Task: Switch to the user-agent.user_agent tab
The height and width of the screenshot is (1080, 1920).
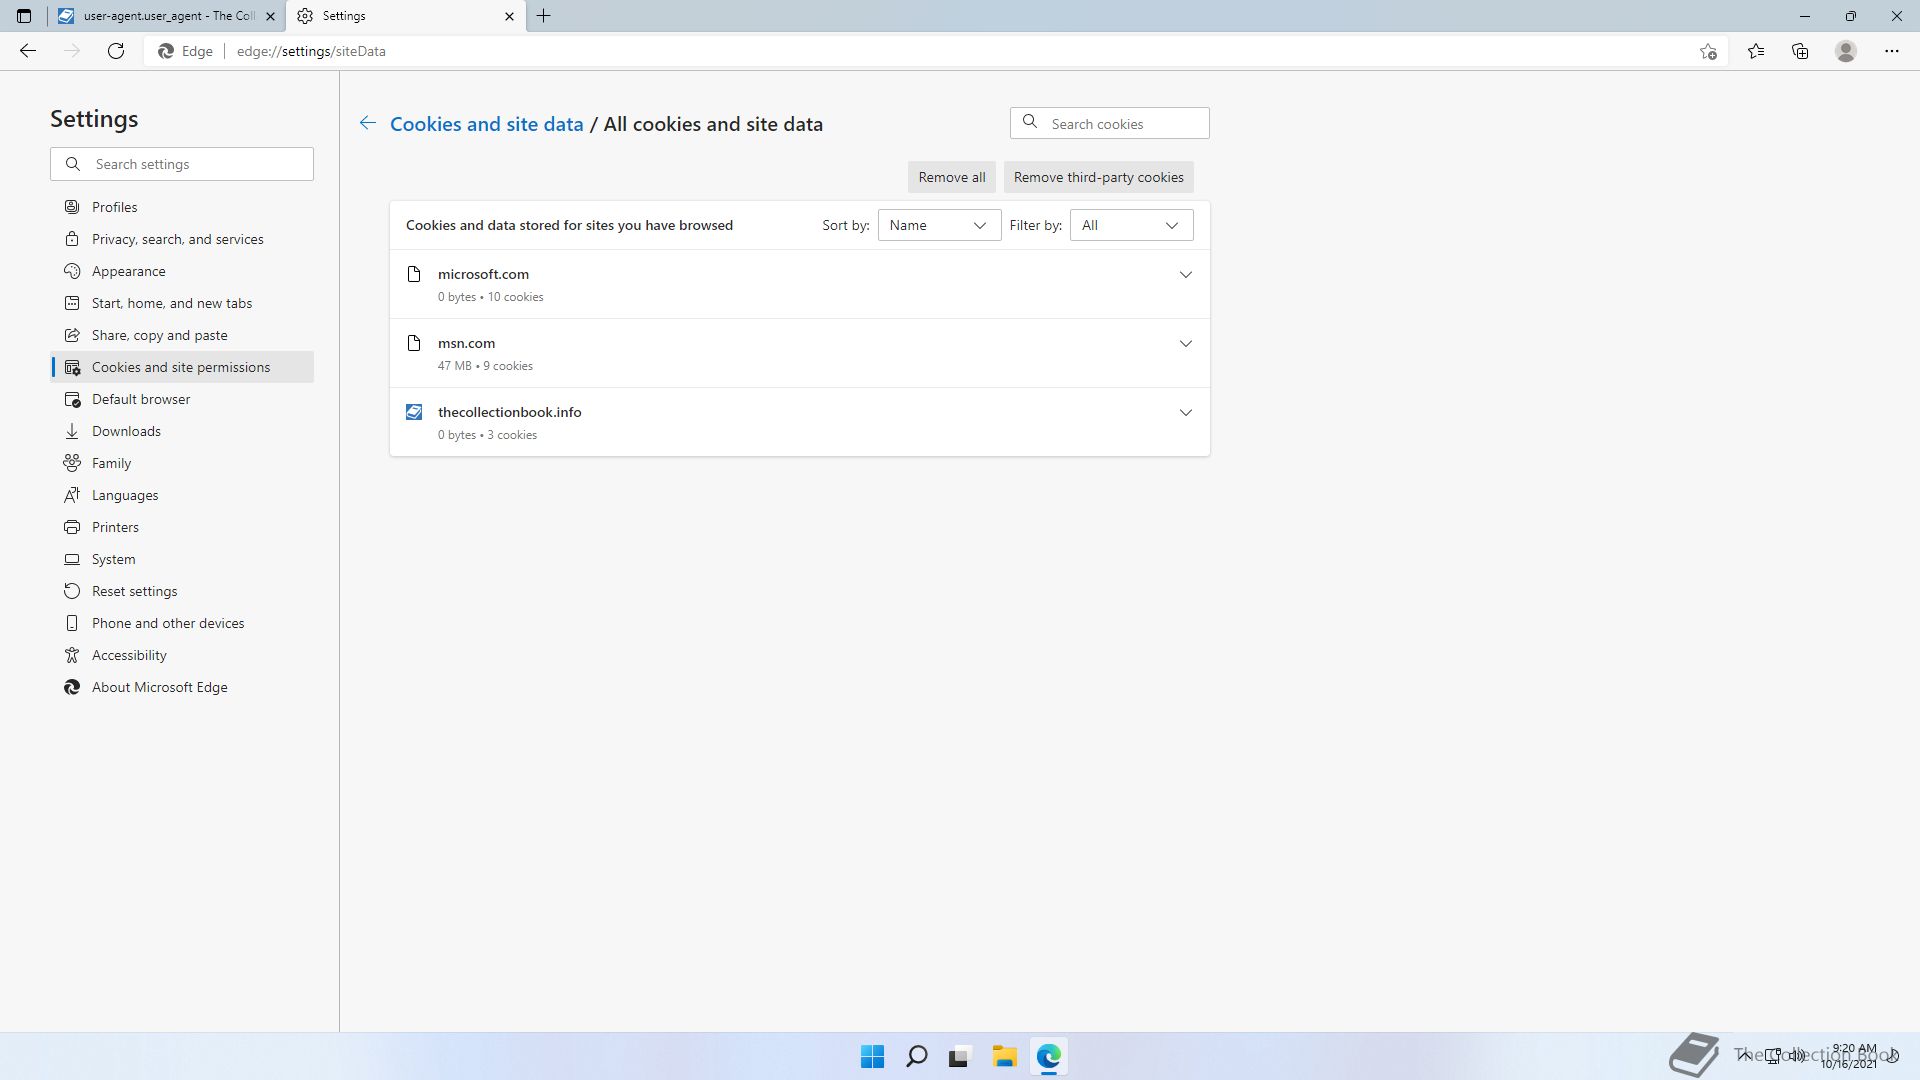Action: 167,16
